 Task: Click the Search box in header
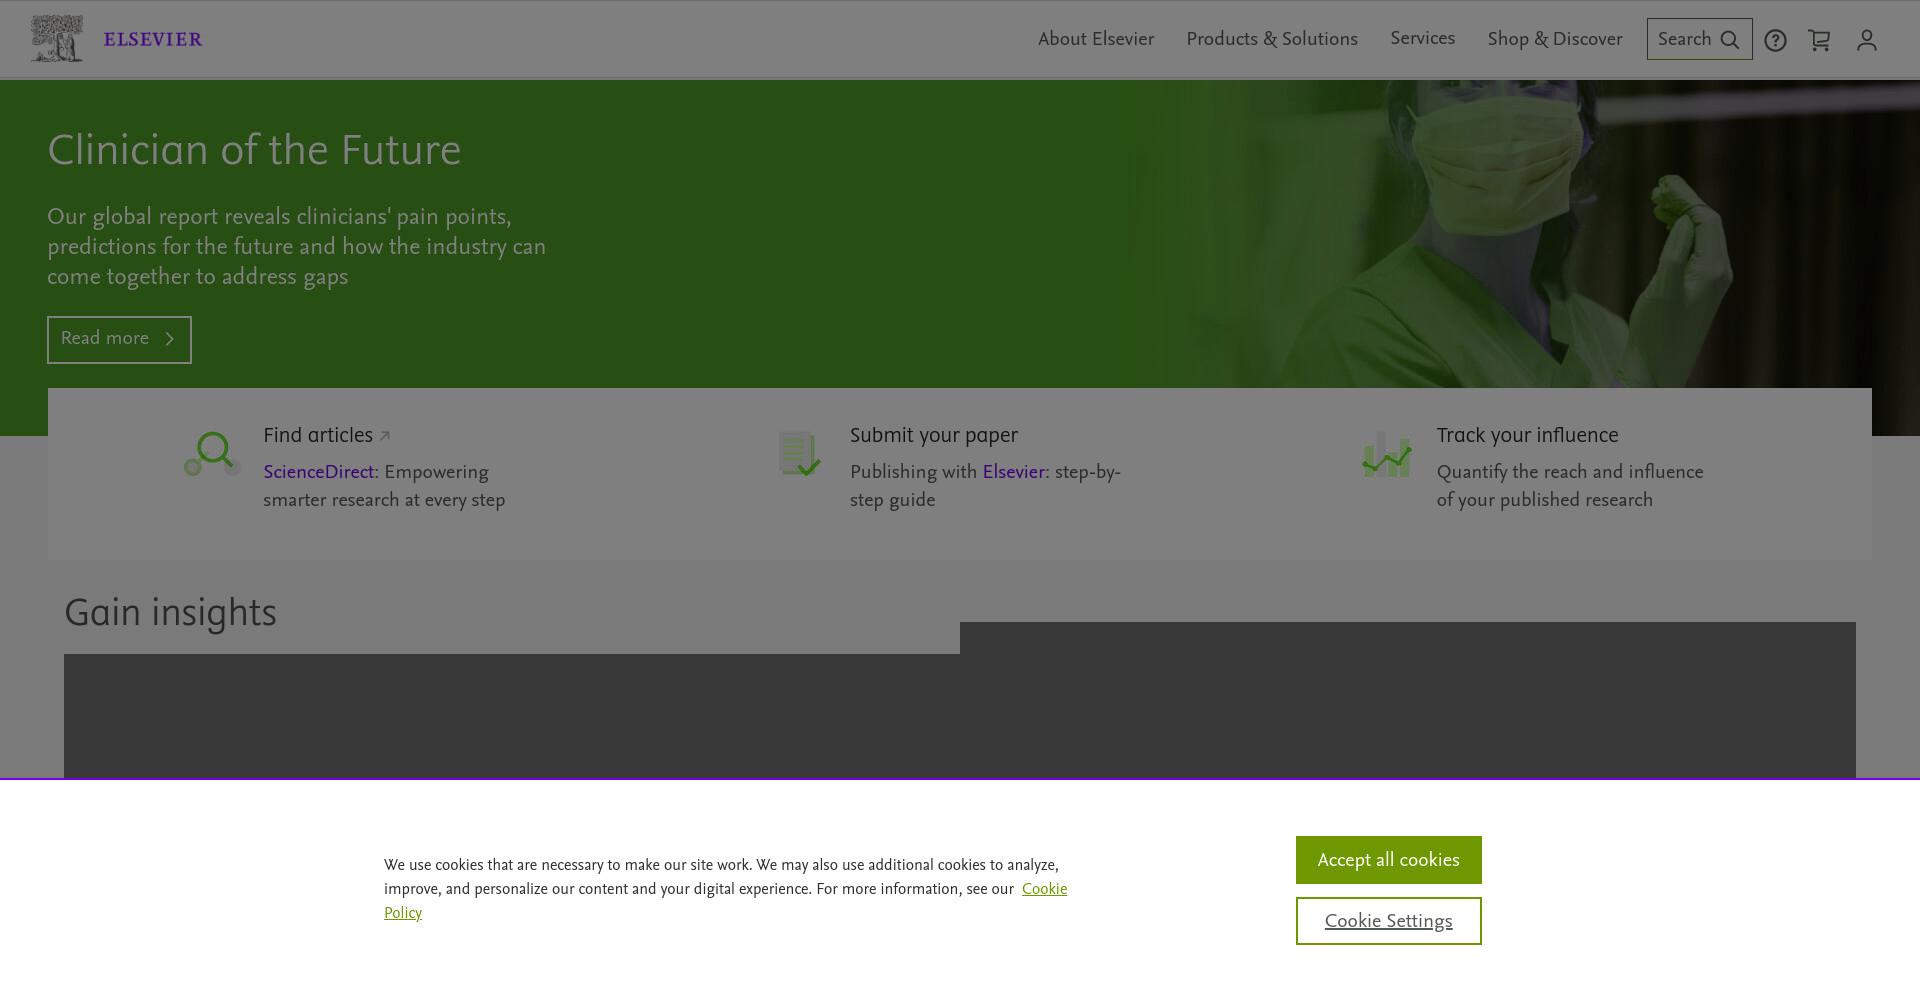tap(1699, 39)
